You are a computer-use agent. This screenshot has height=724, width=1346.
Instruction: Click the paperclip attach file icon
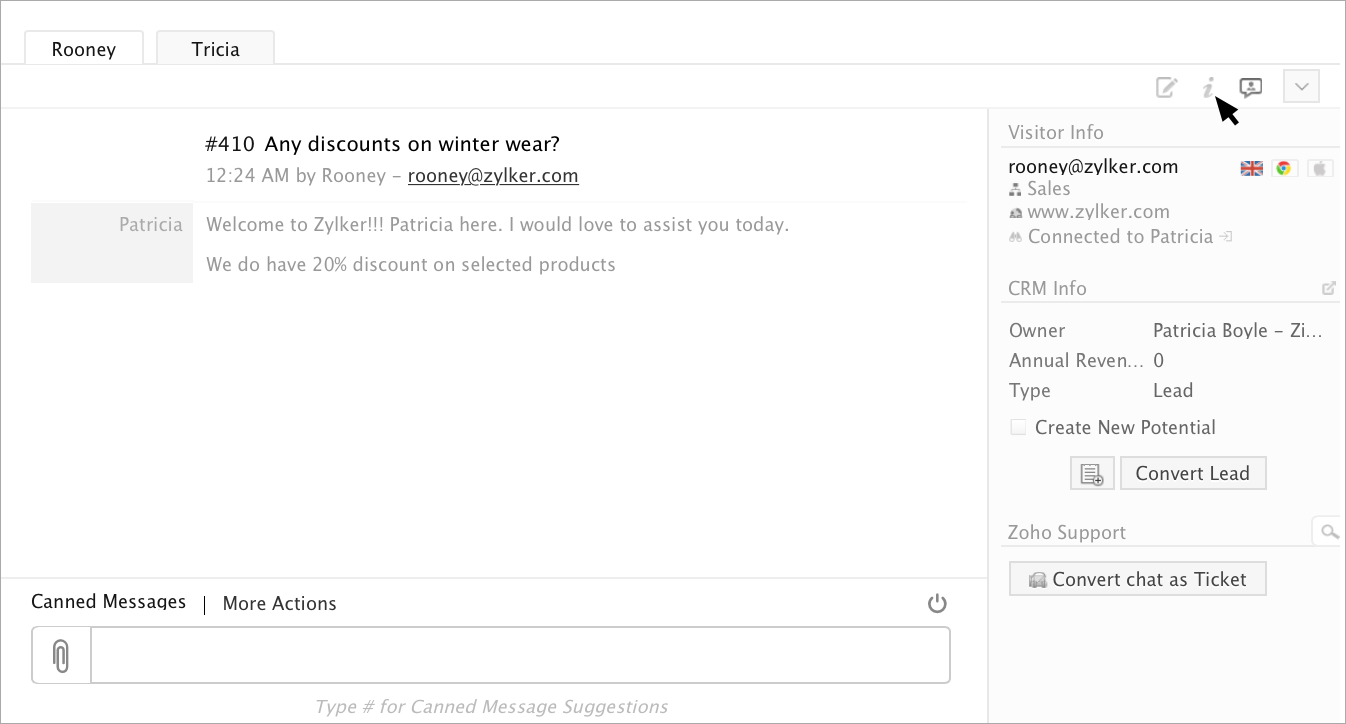[61, 656]
